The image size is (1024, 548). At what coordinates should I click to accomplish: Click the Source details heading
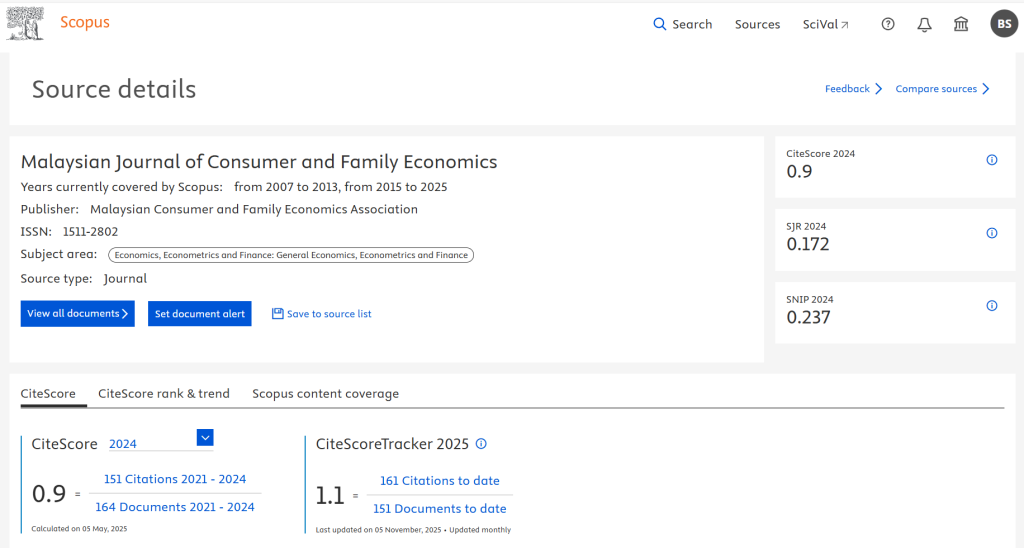(x=114, y=89)
